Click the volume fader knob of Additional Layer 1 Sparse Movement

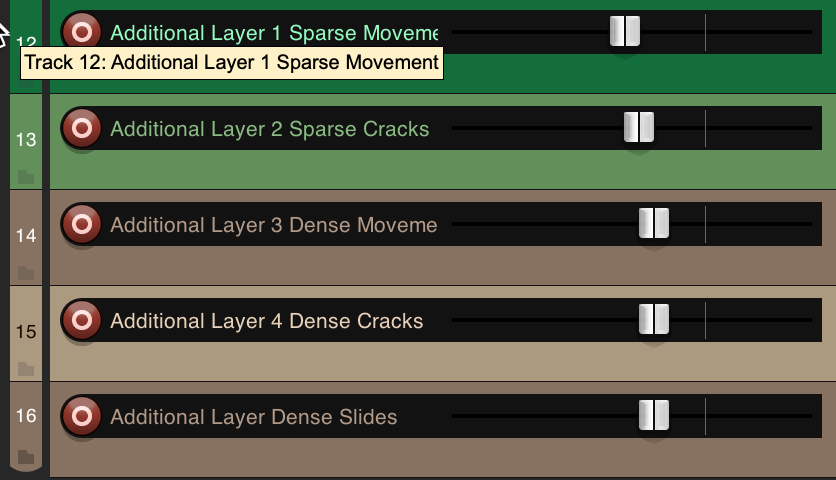click(625, 32)
